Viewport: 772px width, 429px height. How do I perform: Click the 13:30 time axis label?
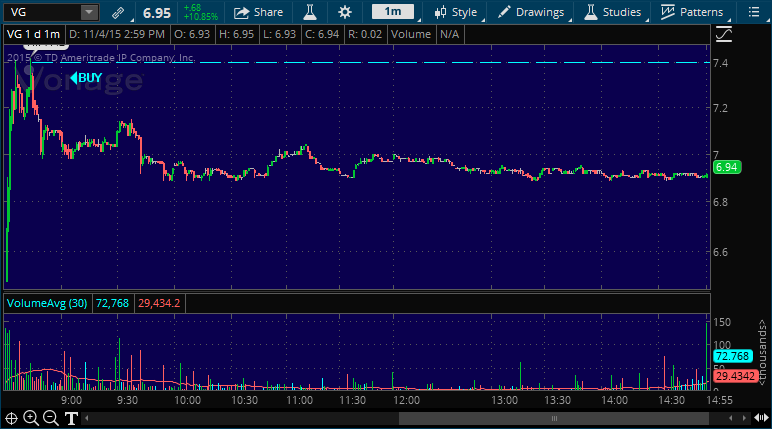tap(557, 400)
